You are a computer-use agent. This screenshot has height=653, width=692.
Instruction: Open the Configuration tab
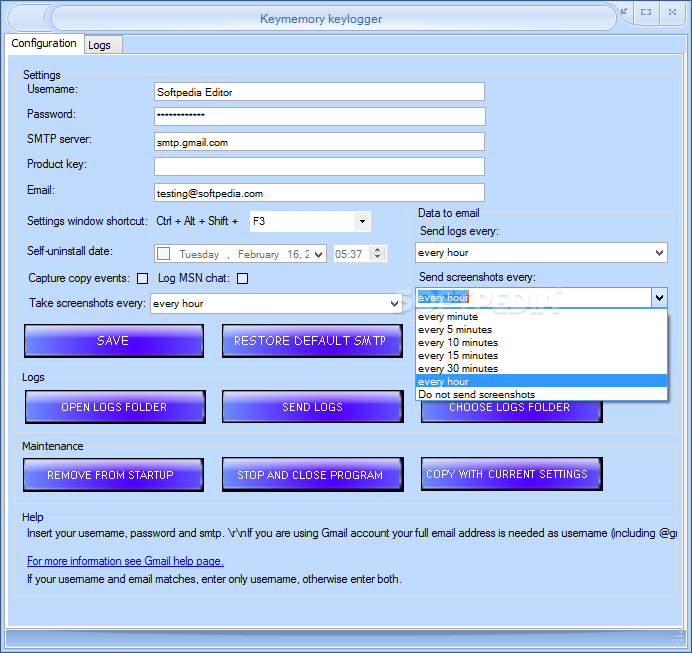(x=44, y=44)
